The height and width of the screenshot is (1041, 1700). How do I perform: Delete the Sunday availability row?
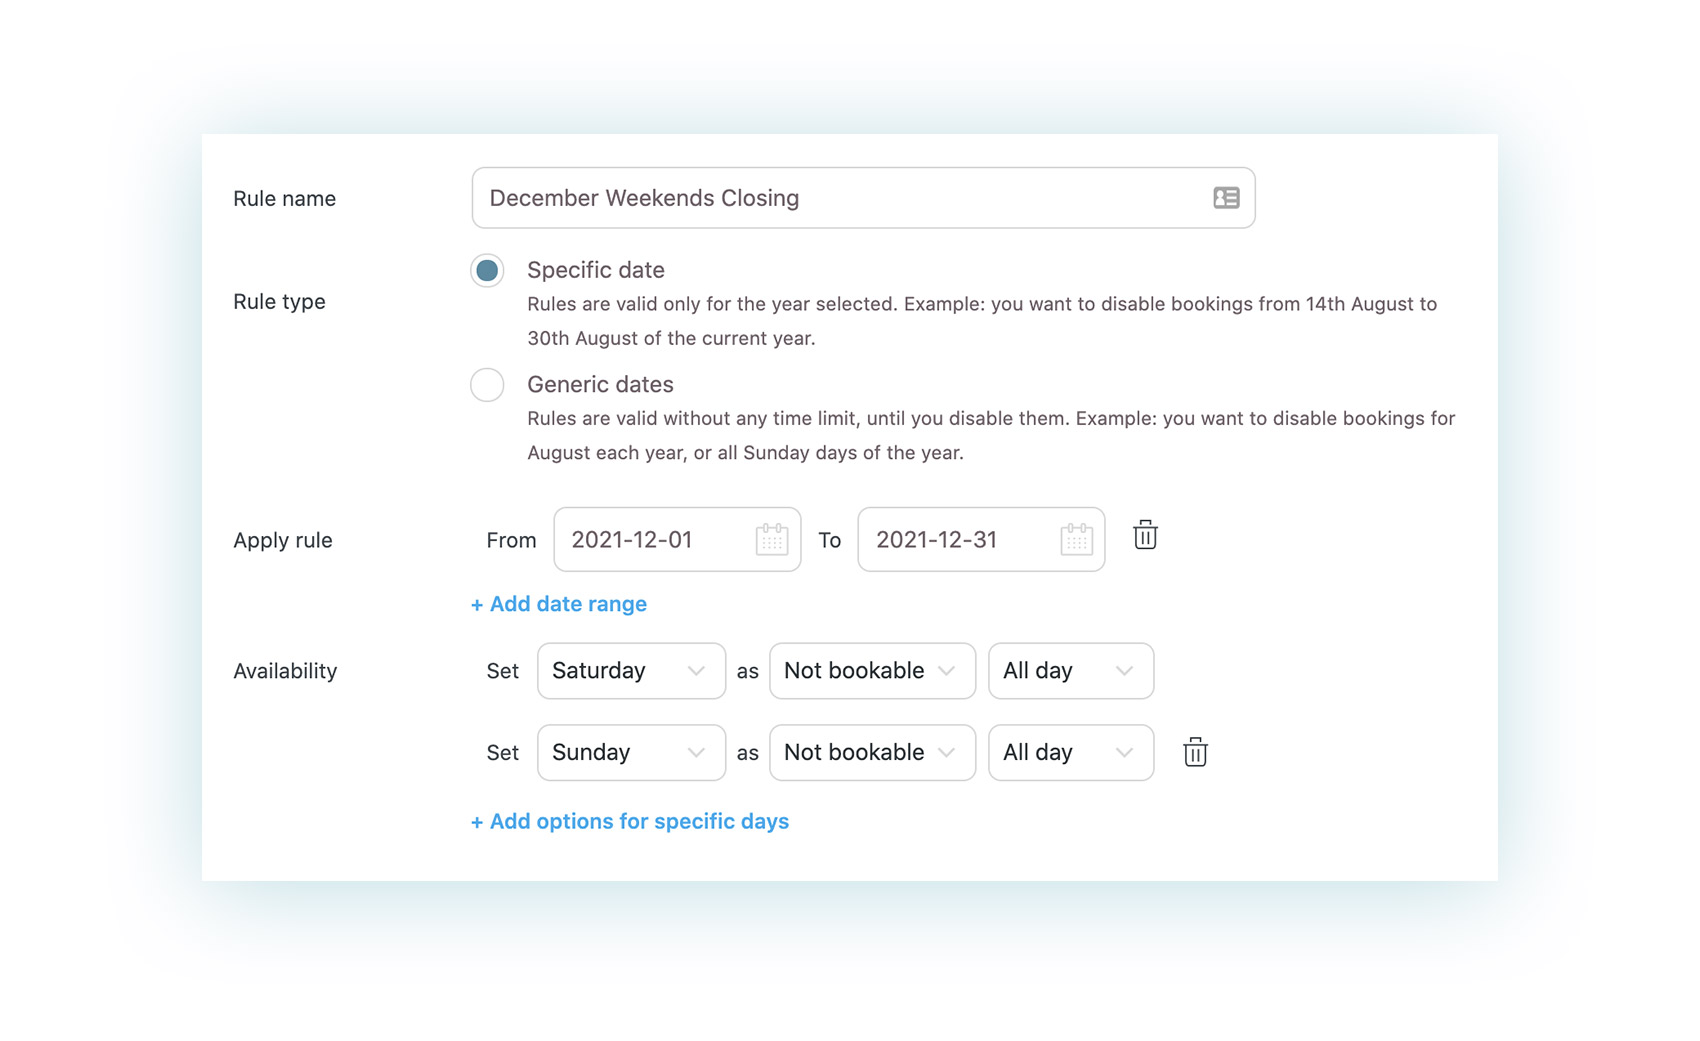point(1195,752)
